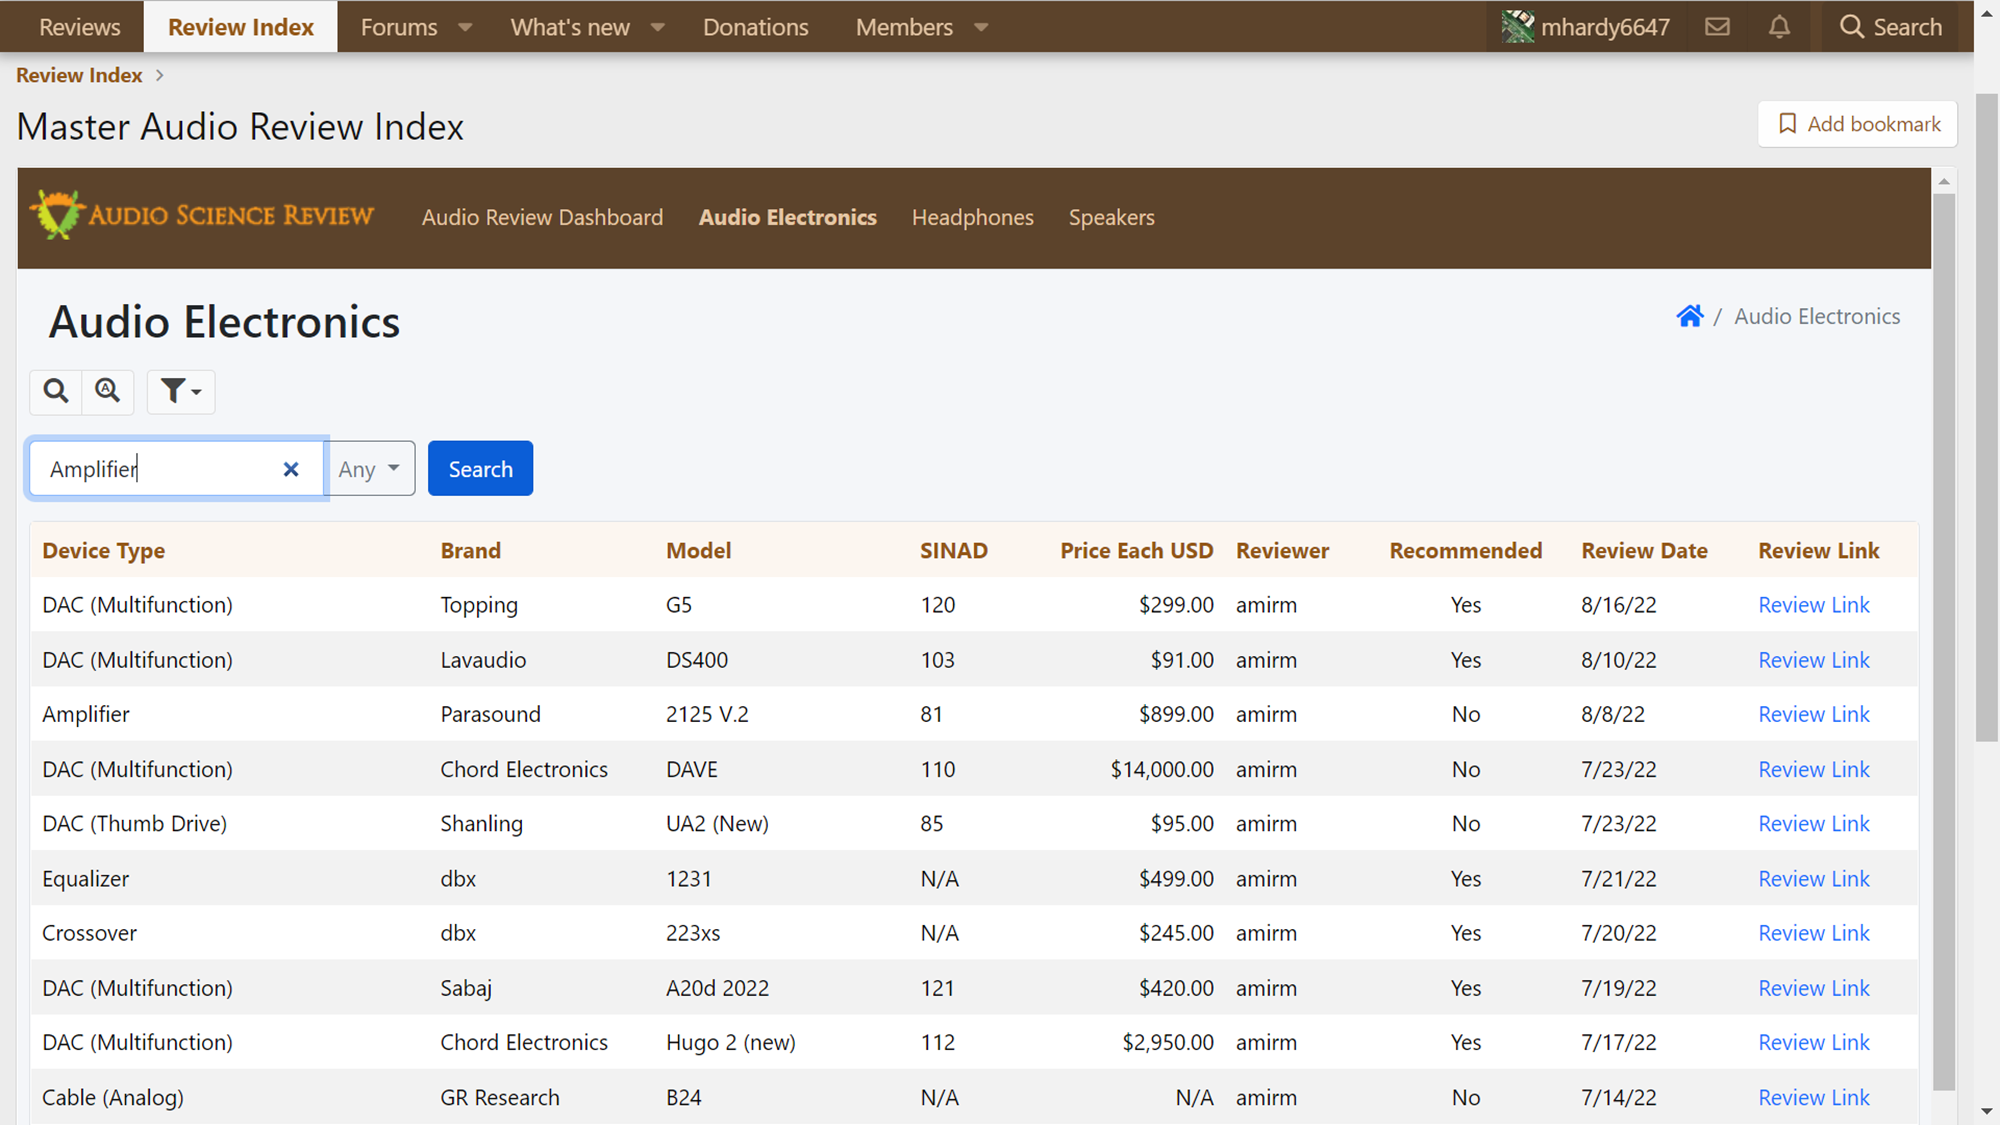Open the Reviews tab
2000x1125 pixels.
80,27
